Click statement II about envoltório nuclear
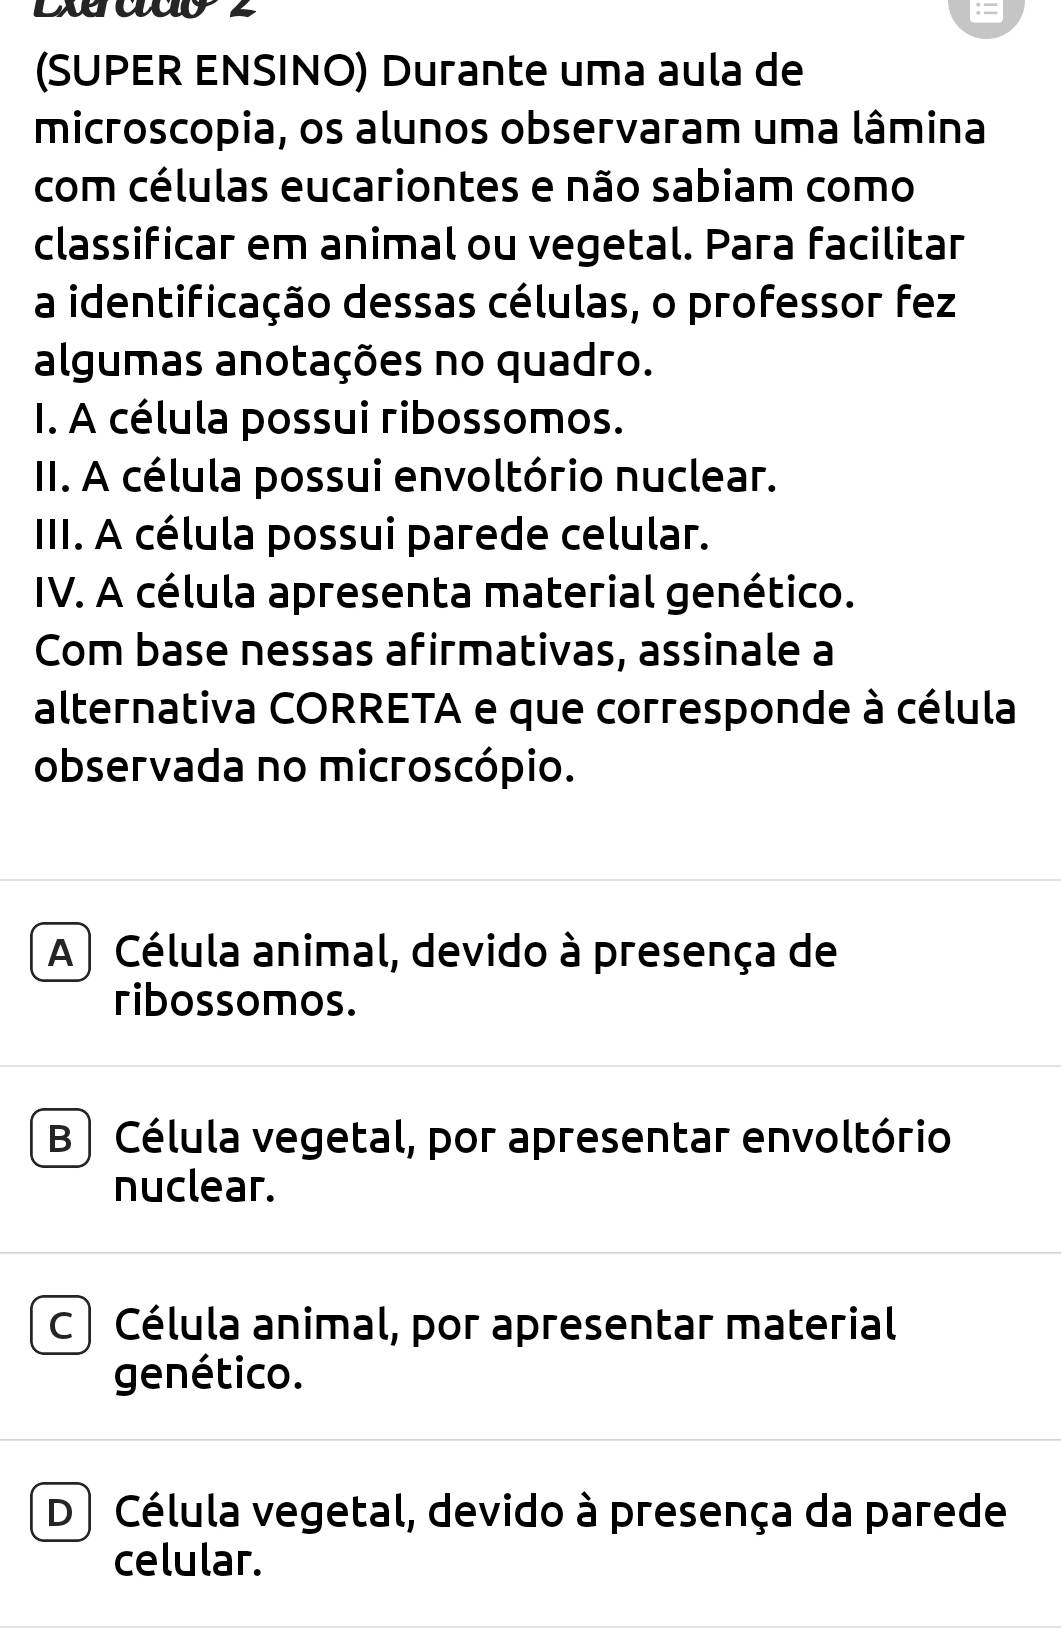This screenshot has width=1061, height=1644. tap(405, 478)
